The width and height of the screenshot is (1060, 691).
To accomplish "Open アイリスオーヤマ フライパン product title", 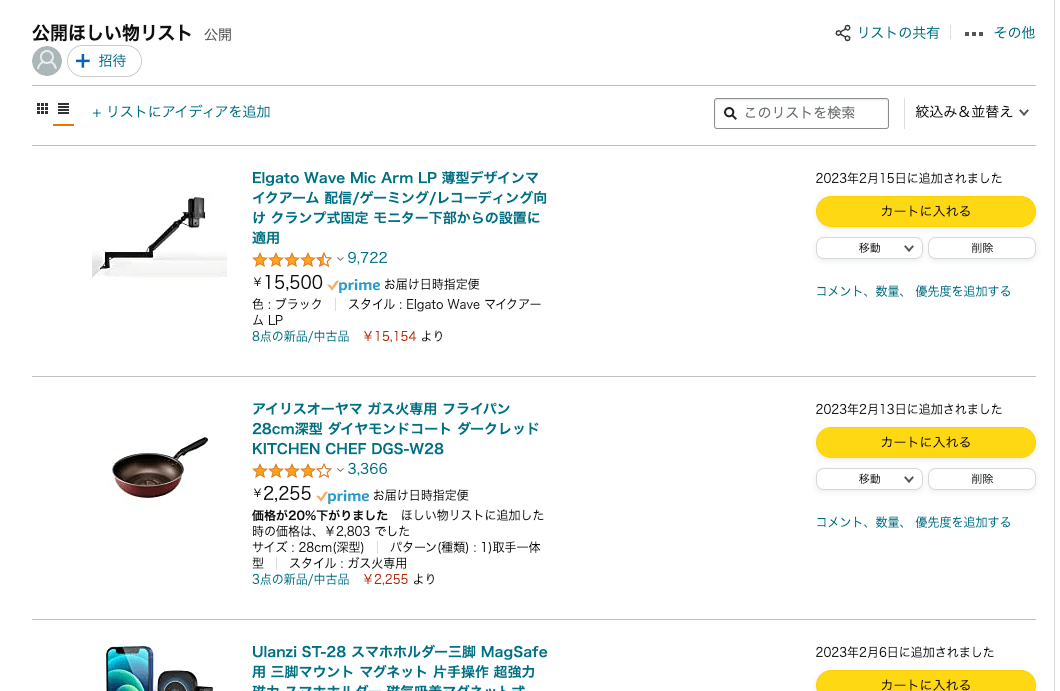I will click(395, 429).
